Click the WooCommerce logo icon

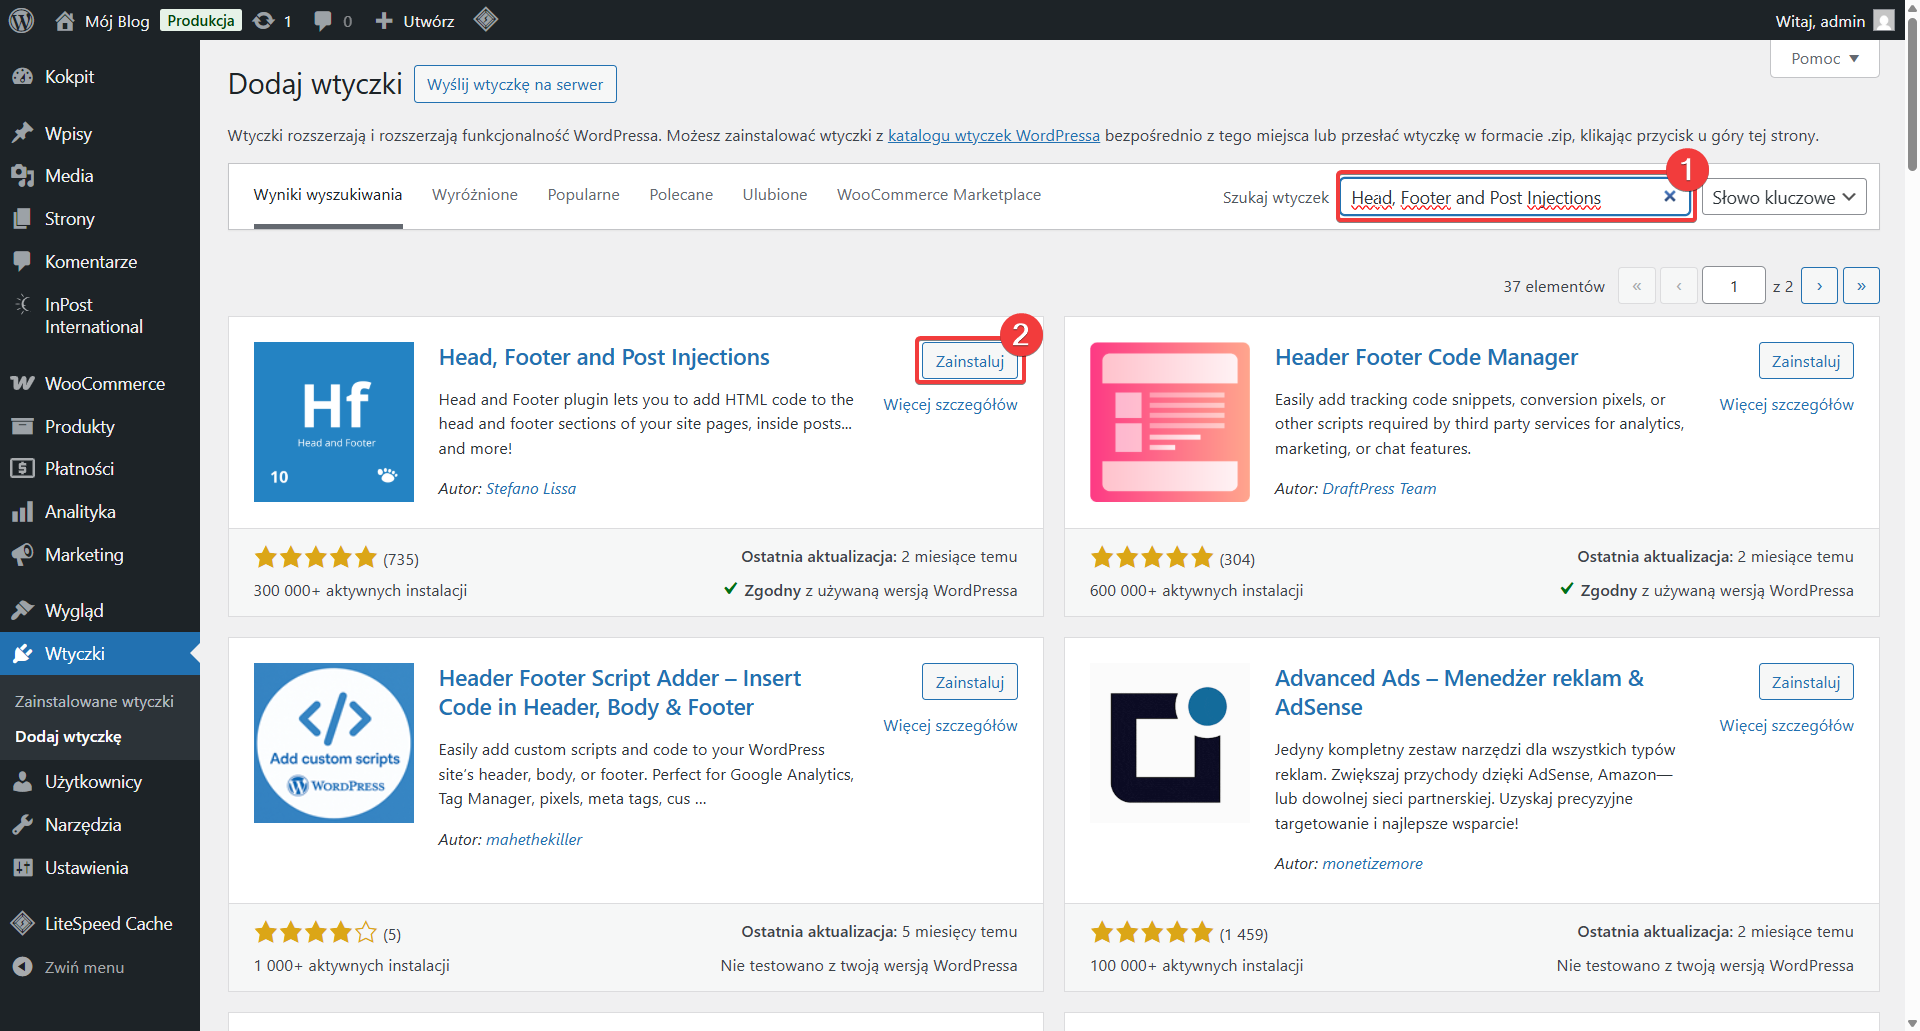22,384
